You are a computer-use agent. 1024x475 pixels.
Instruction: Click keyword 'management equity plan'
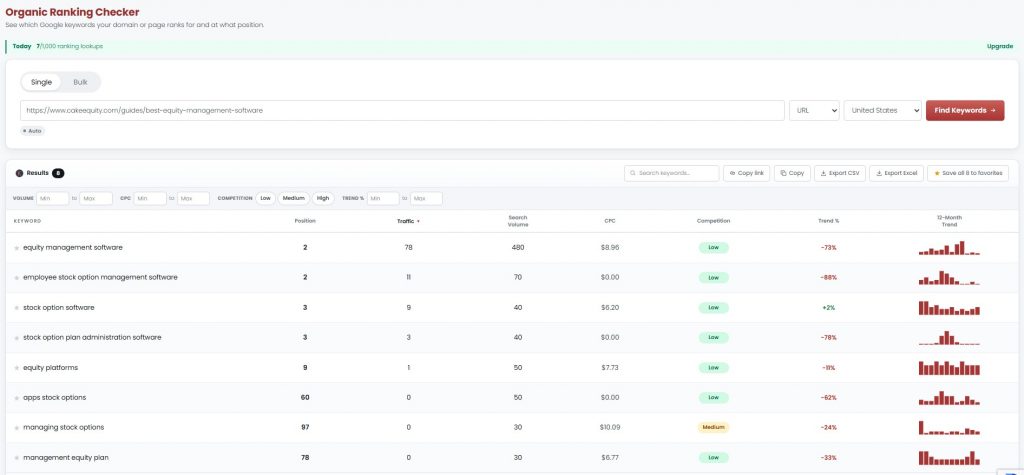tap(66, 458)
